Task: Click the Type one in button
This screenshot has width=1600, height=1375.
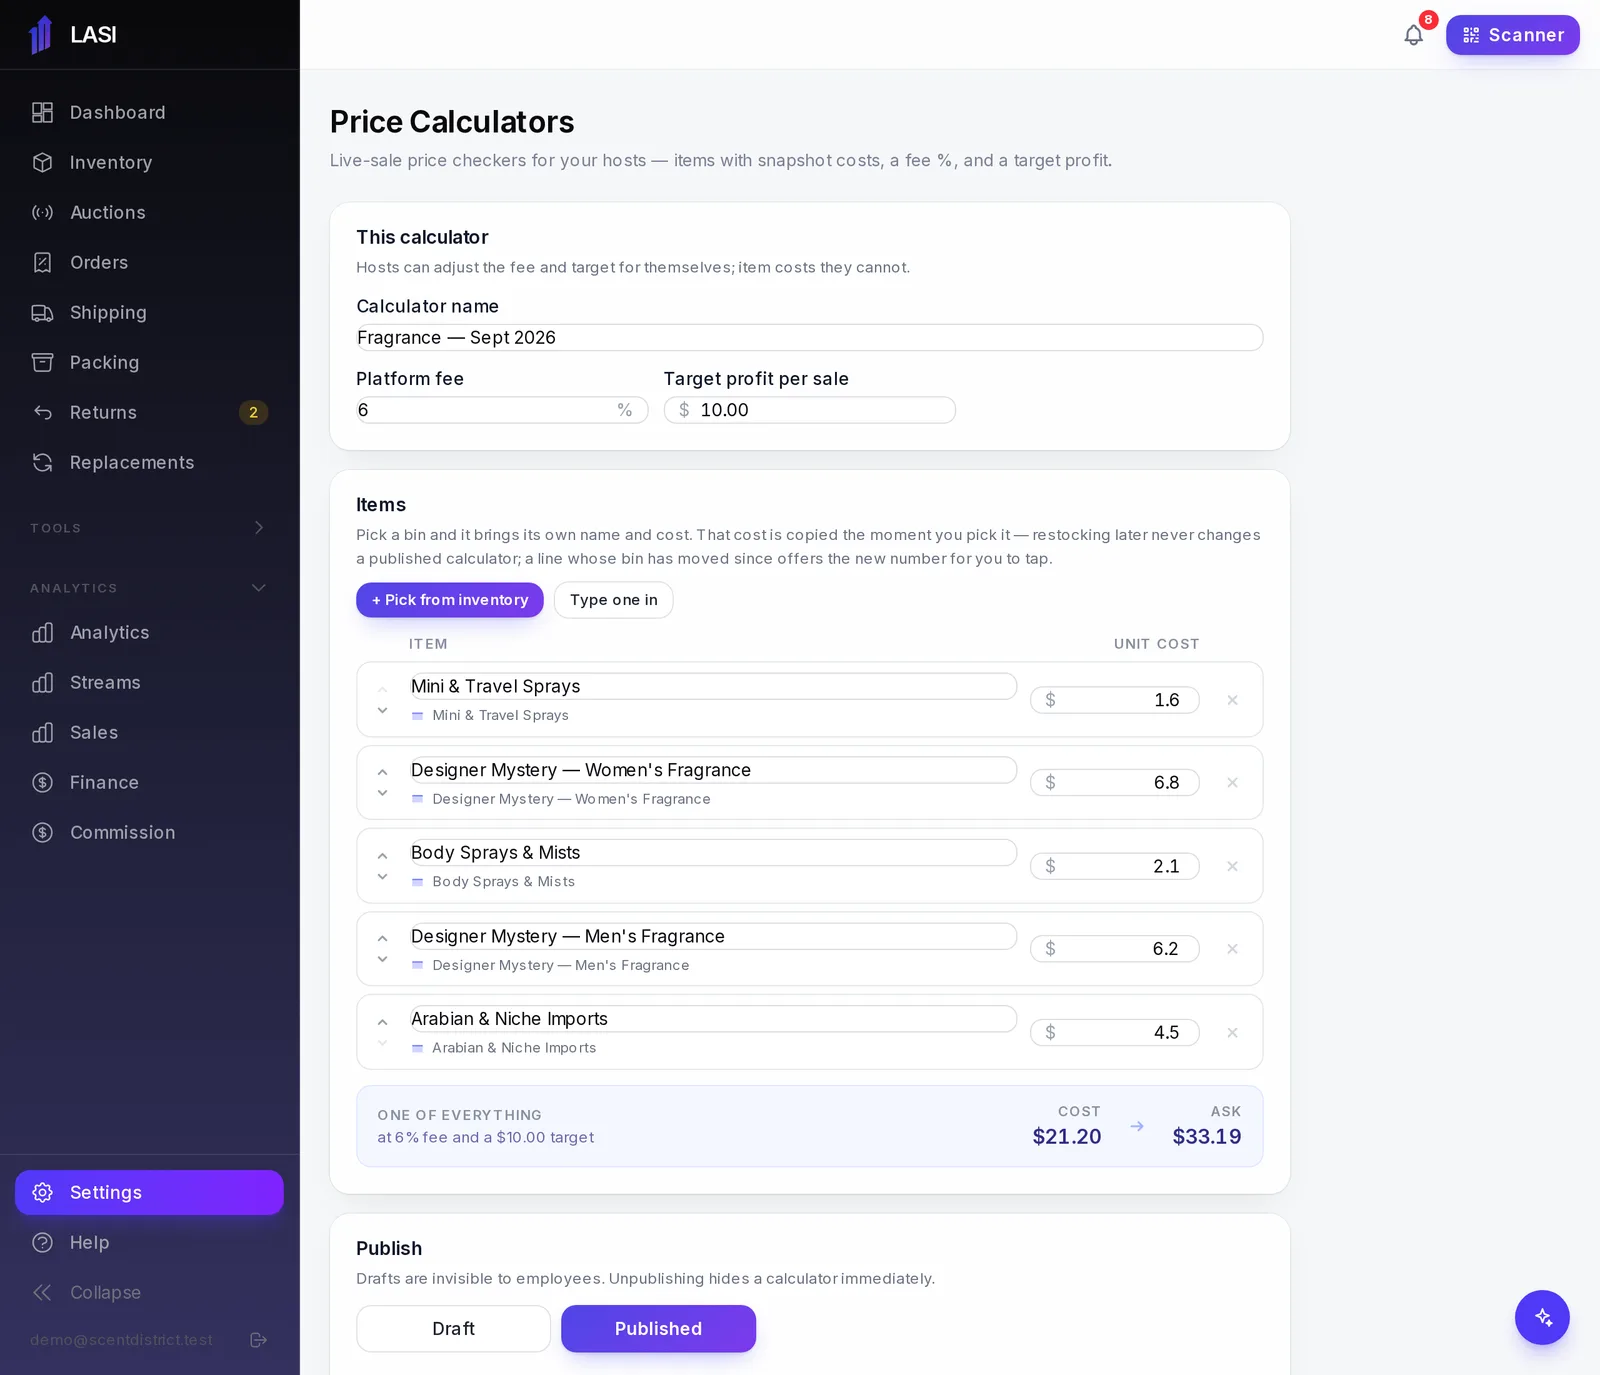Action: 613,600
